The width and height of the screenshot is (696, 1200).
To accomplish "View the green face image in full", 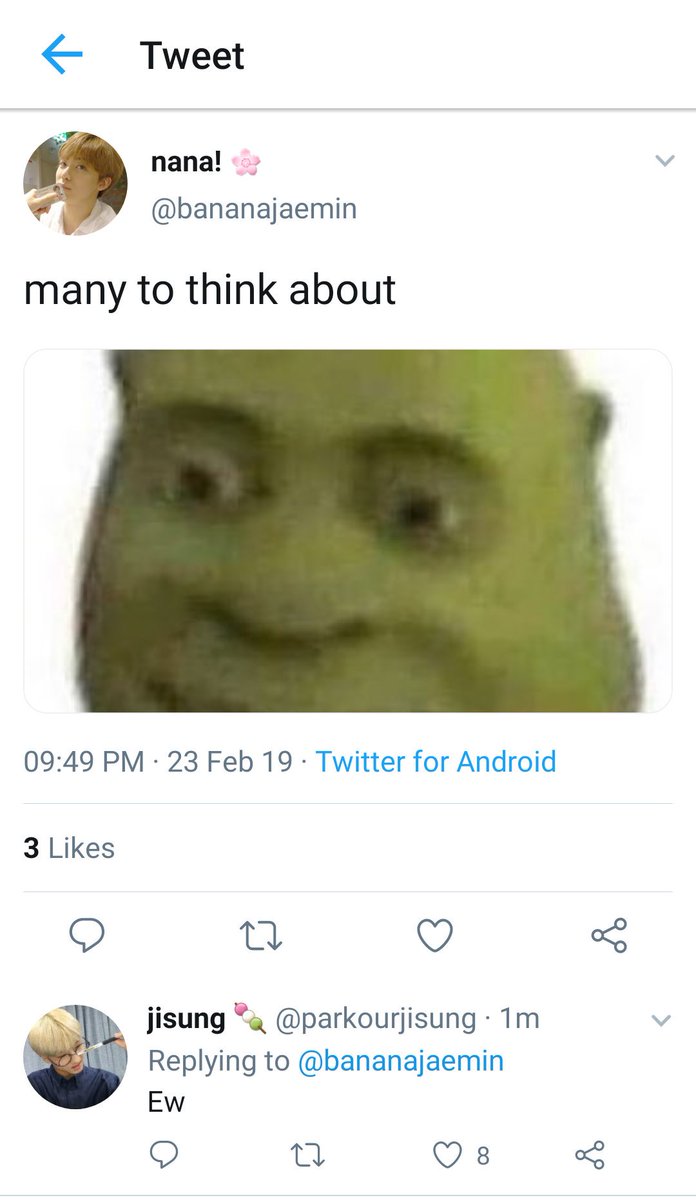I will tap(348, 530).
